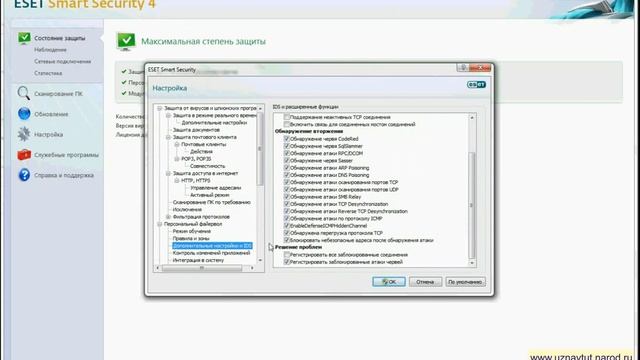This screenshot has height=360, width=640.
Task: Collapse Защита доступа в интернет node
Action: 168,173
